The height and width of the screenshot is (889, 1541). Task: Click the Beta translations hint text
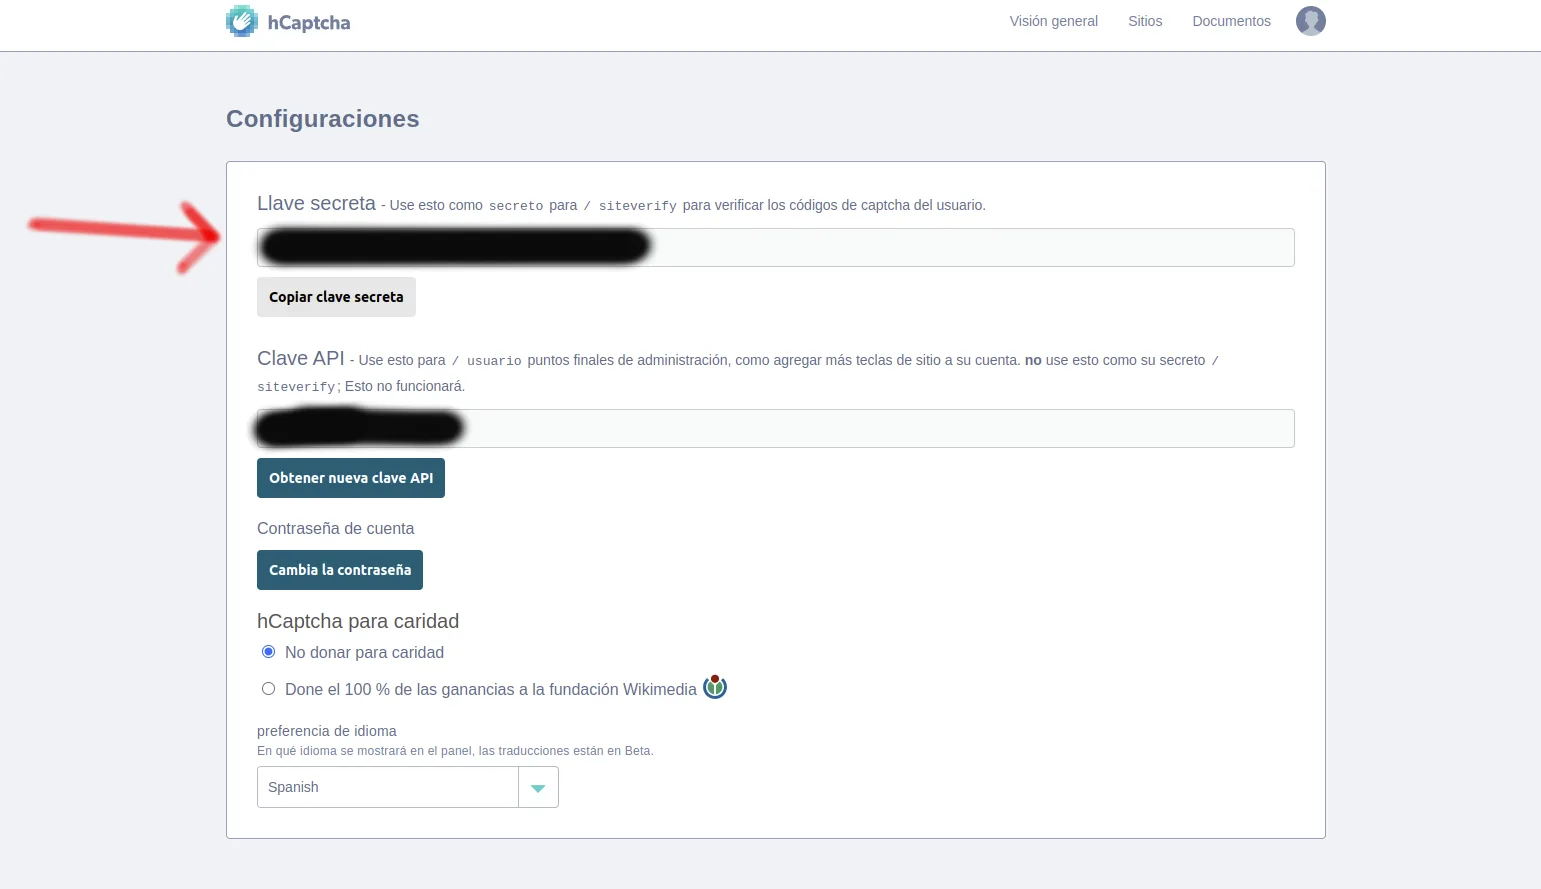click(455, 751)
